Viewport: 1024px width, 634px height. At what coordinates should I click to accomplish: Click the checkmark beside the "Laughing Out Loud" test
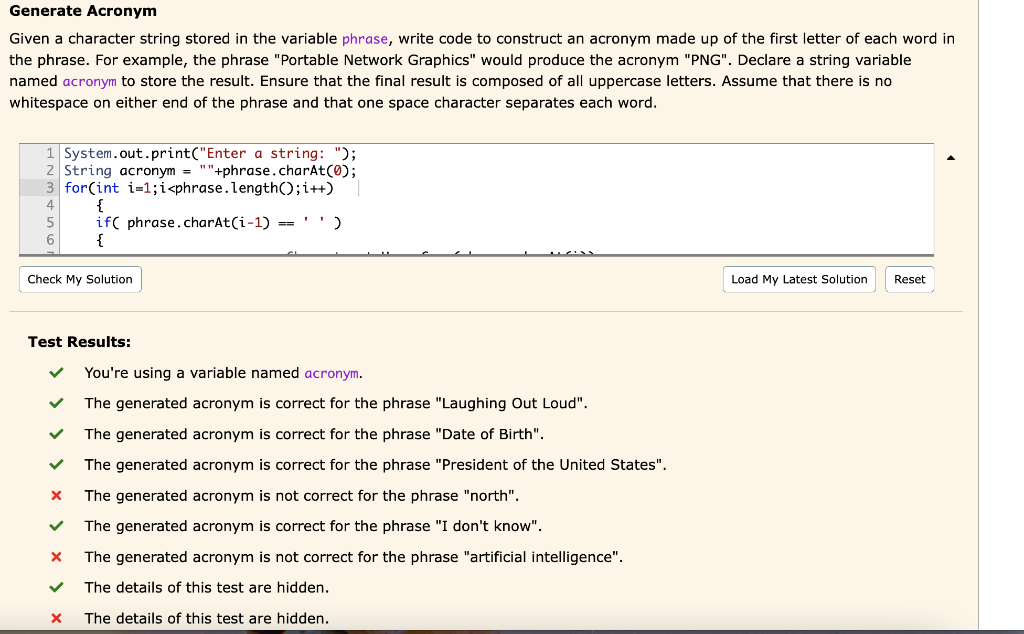(x=58, y=402)
